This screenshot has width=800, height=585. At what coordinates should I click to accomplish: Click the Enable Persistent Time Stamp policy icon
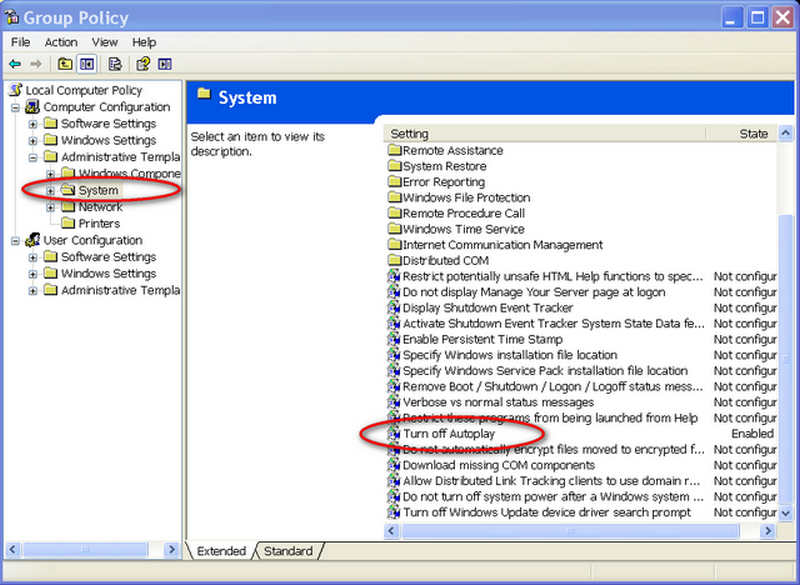pyautogui.click(x=394, y=339)
